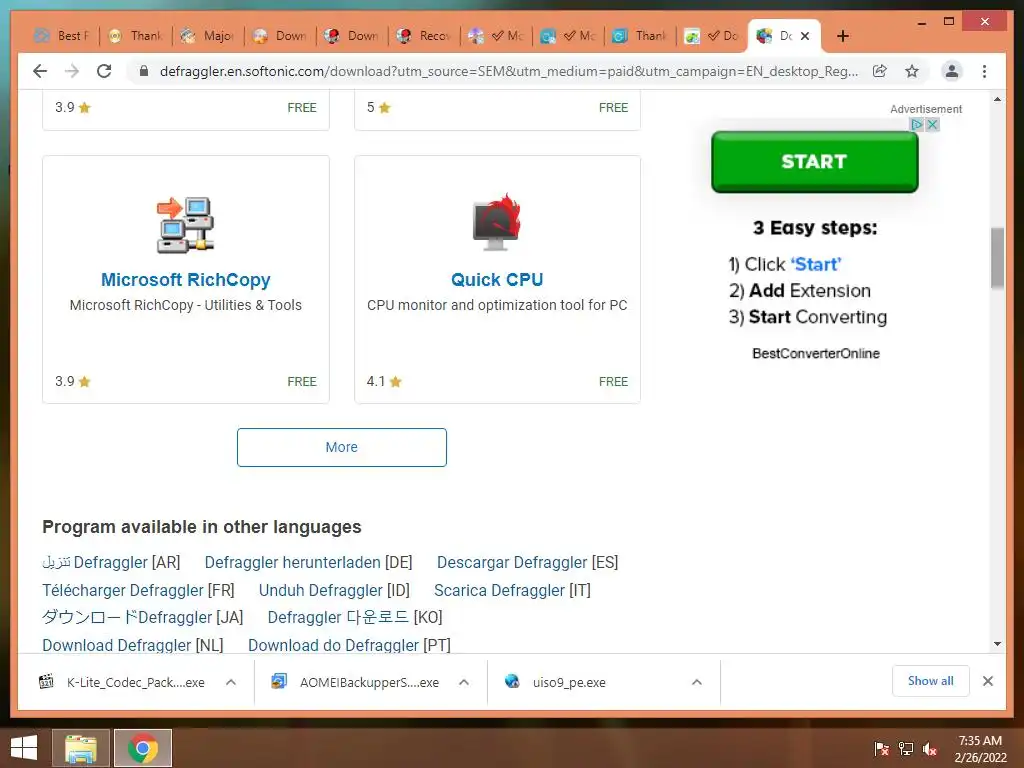The image size is (1024, 768).
Task: Click the address bar URL
Action: tap(509, 71)
